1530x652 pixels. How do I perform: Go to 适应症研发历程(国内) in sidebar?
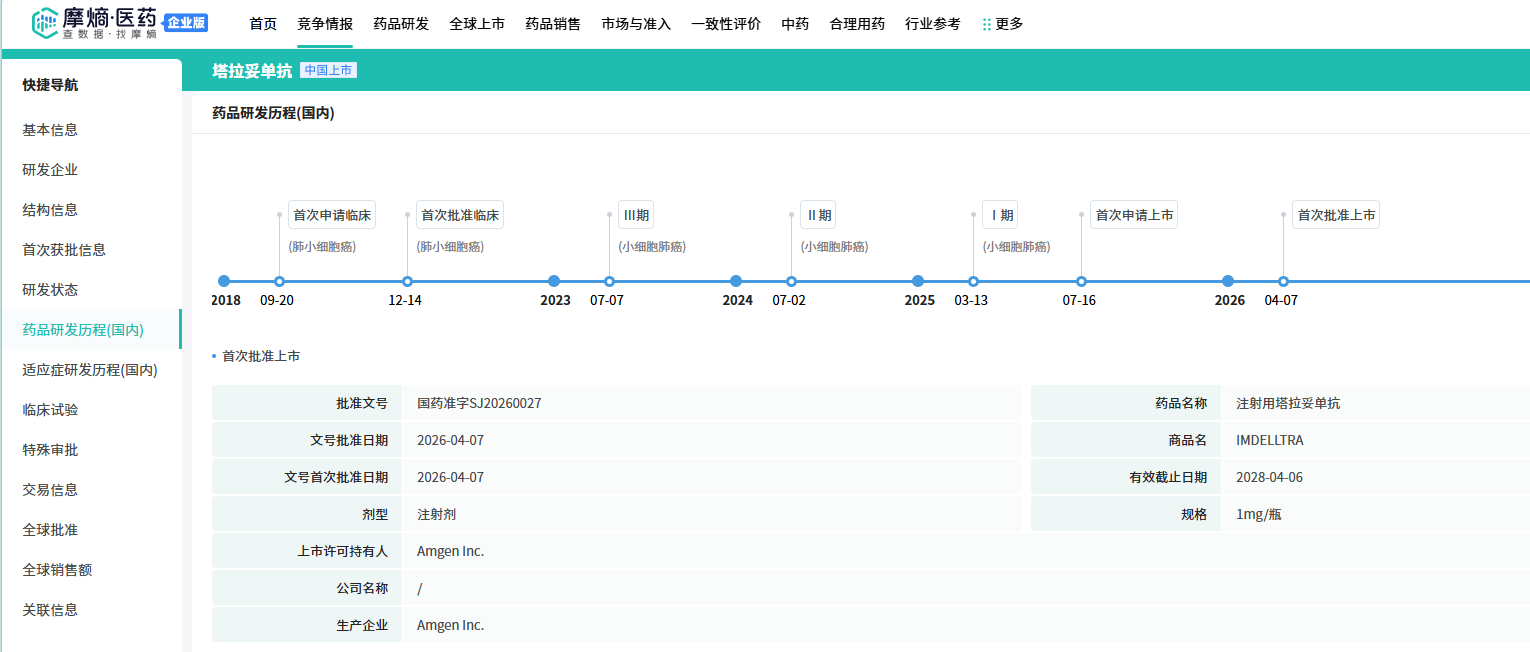point(90,370)
